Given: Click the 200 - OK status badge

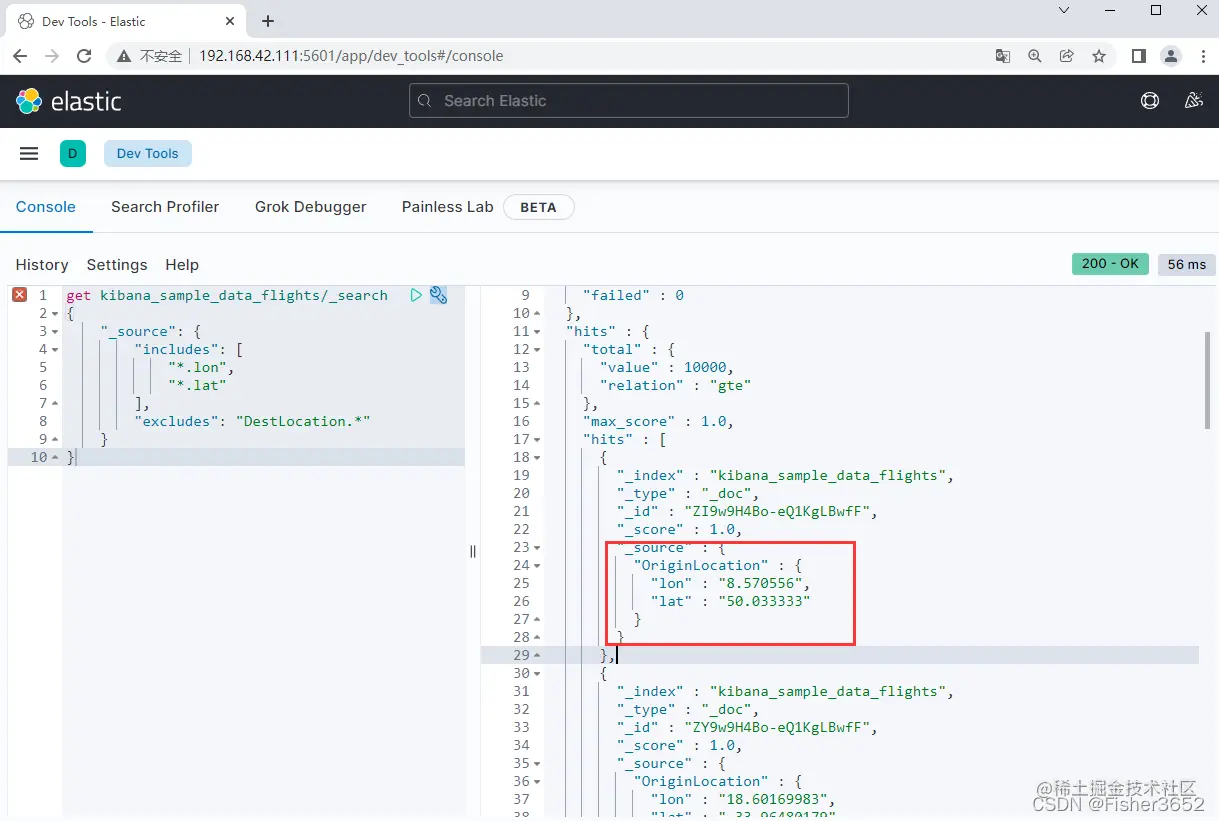Looking at the screenshot, I should click(x=1110, y=263).
